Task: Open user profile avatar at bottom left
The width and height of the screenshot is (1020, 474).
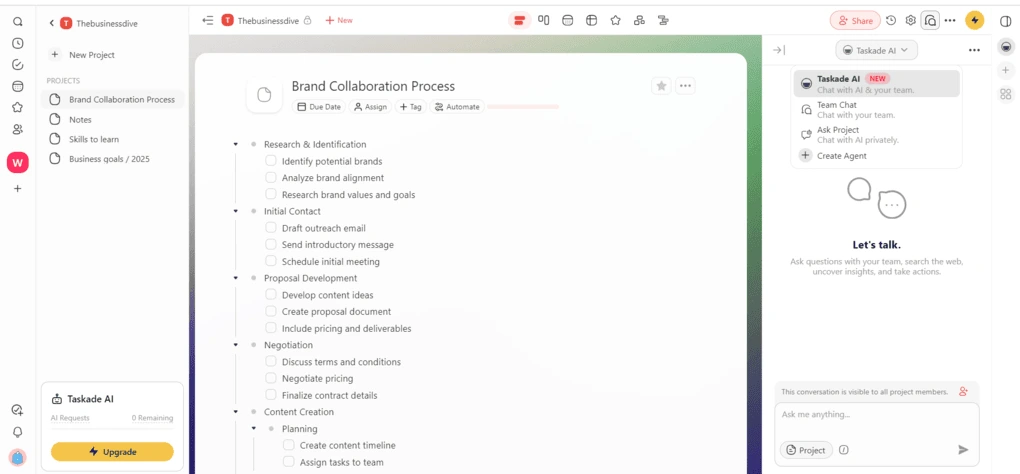Action: [18, 456]
